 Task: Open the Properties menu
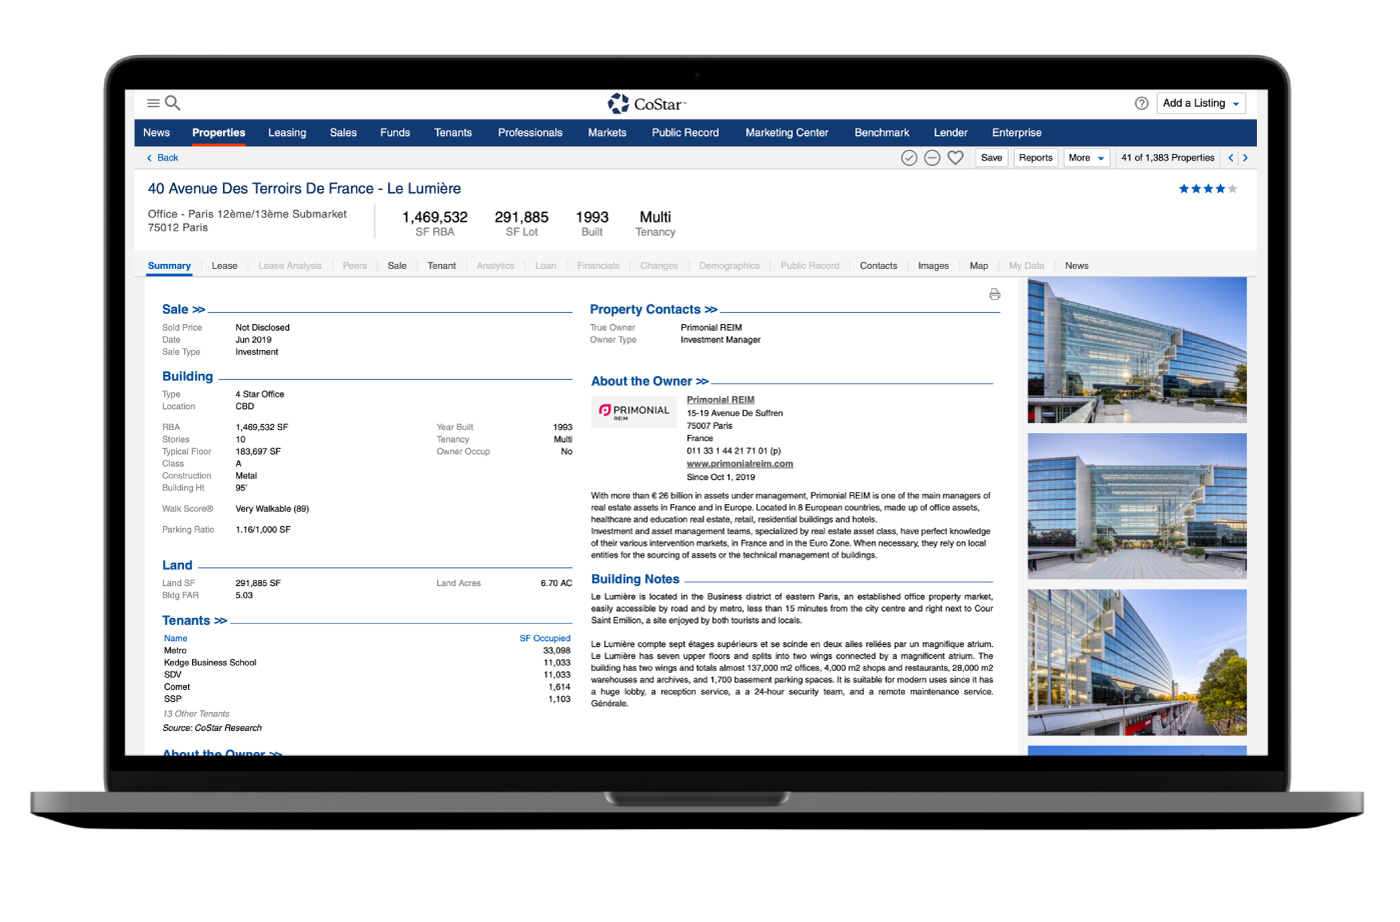pos(219,133)
